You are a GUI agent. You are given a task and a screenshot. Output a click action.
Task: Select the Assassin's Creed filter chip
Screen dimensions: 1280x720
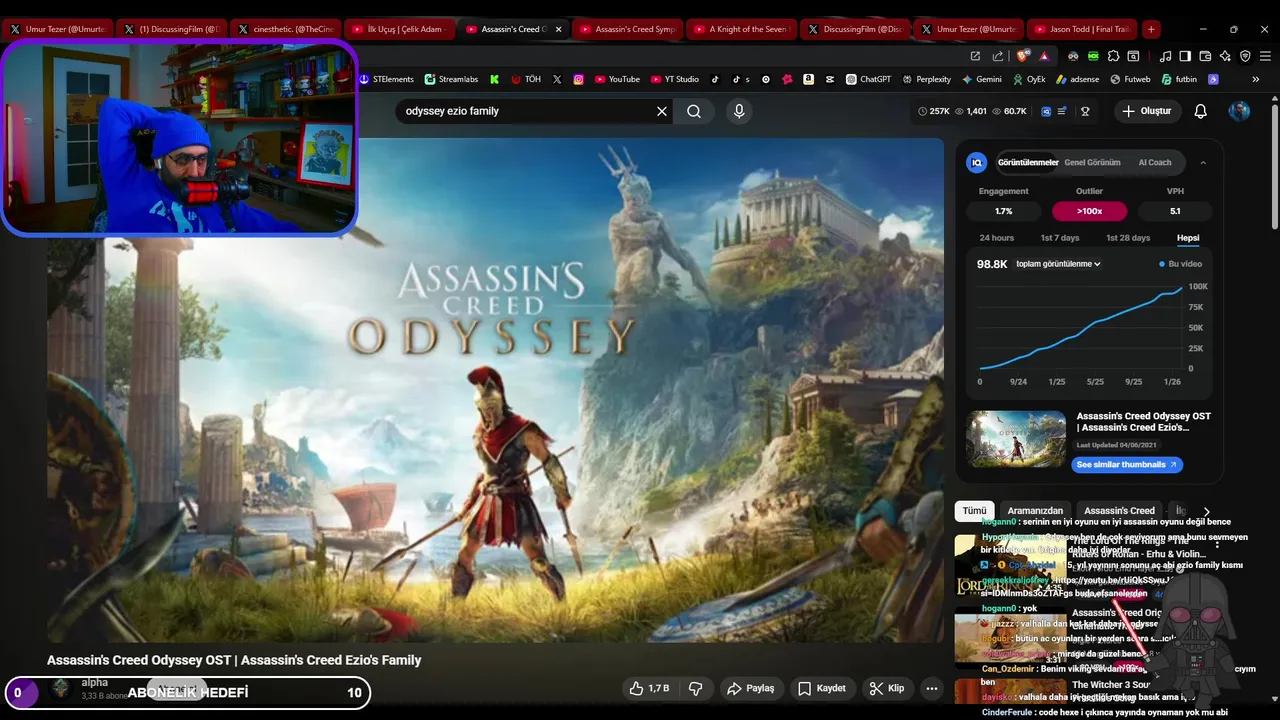[1119, 511]
